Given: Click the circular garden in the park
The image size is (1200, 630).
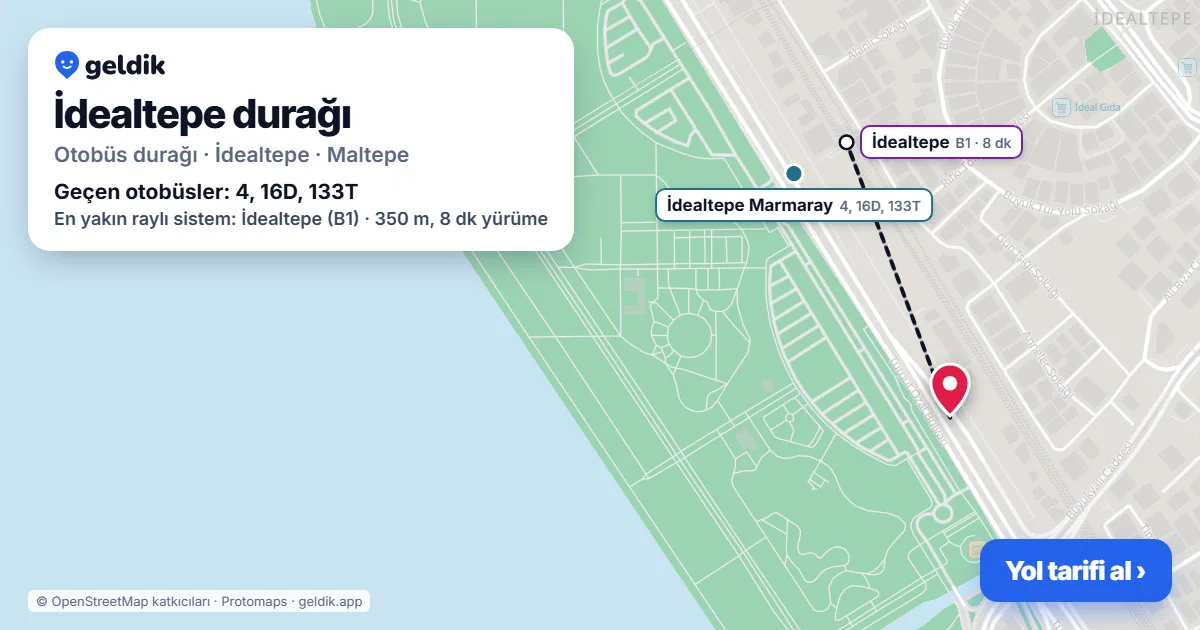Looking at the screenshot, I should 687,333.
